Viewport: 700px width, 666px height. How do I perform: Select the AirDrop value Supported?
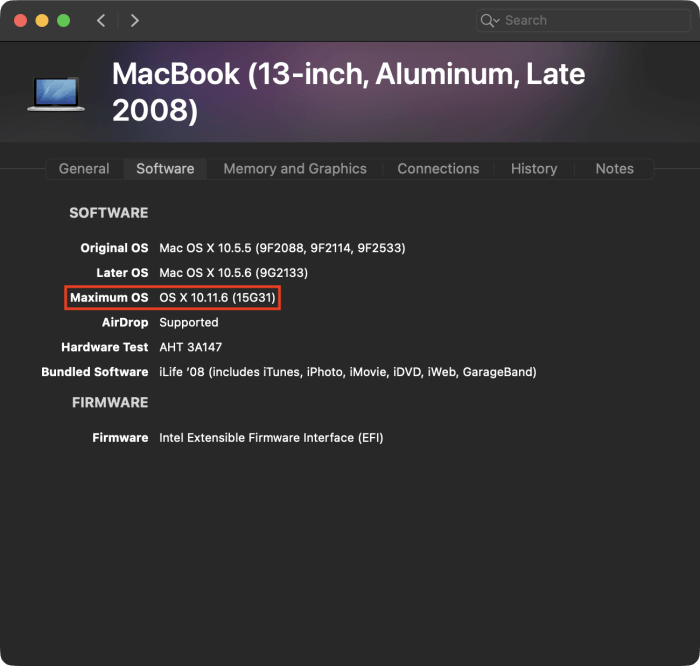[x=189, y=322]
